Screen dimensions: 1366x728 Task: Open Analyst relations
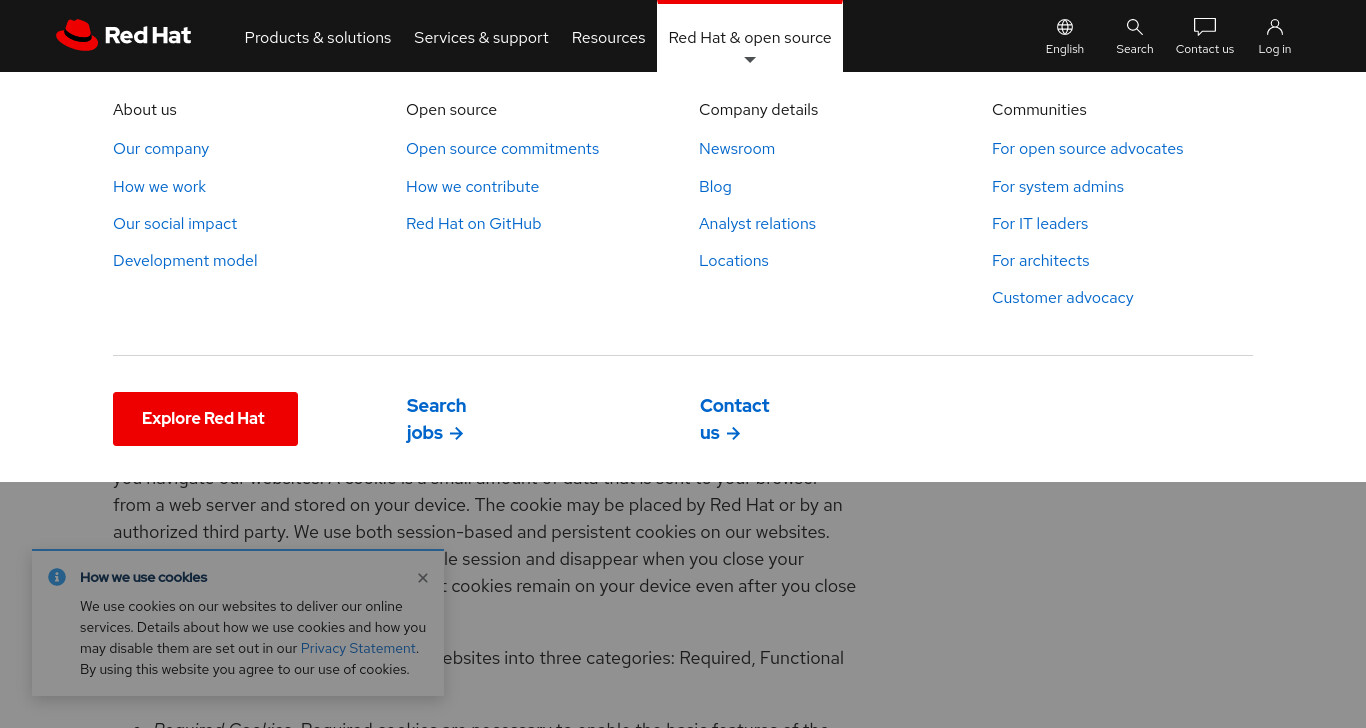(x=757, y=224)
